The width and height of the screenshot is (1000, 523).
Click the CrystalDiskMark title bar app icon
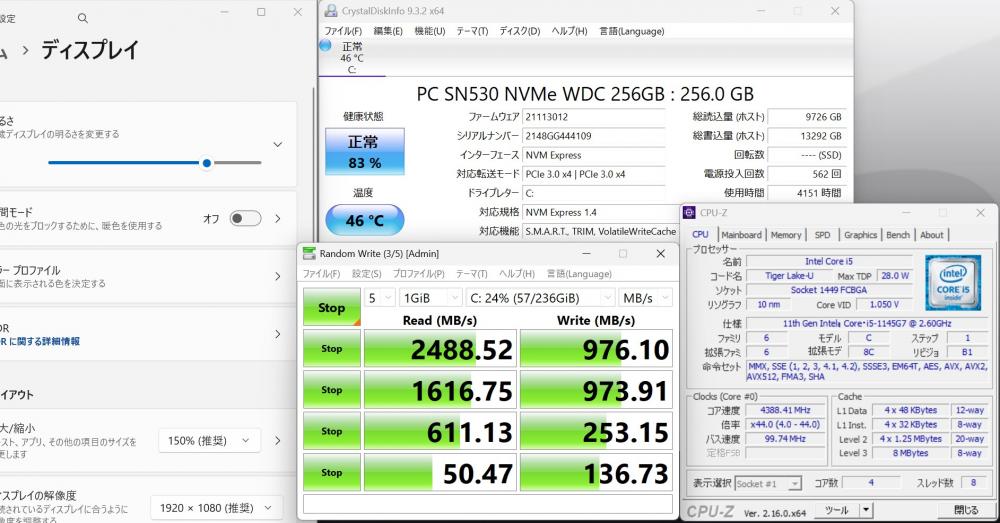pyautogui.click(x=309, y=253)
